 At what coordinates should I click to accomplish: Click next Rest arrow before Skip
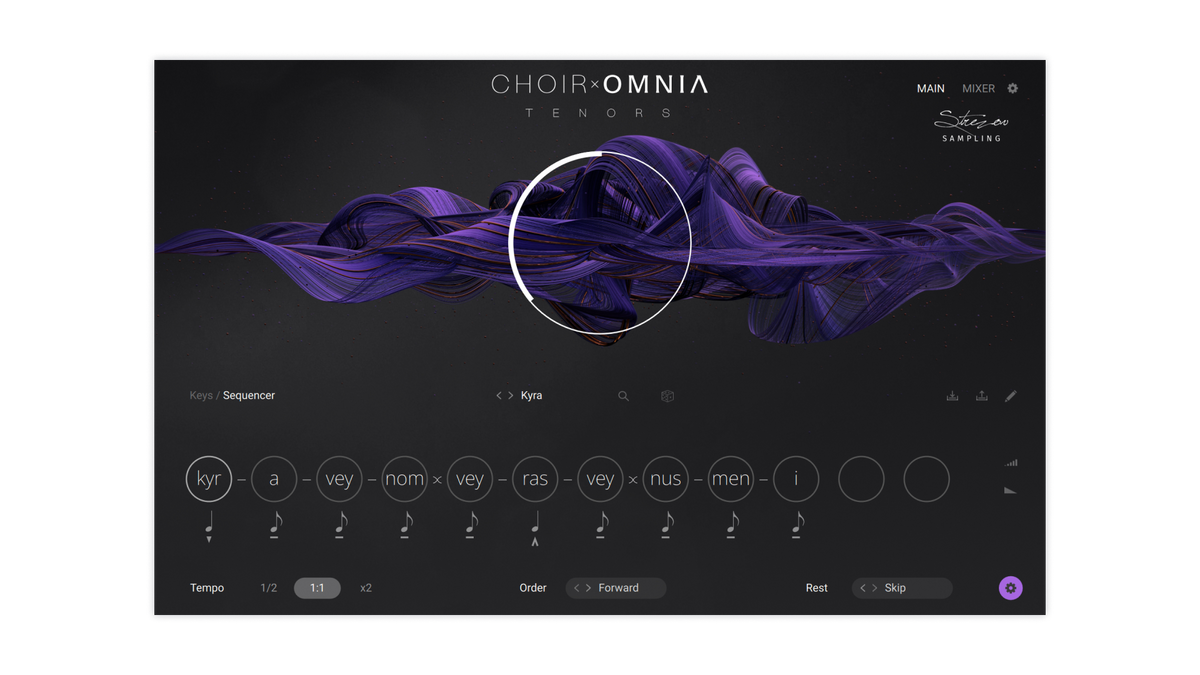874,588
